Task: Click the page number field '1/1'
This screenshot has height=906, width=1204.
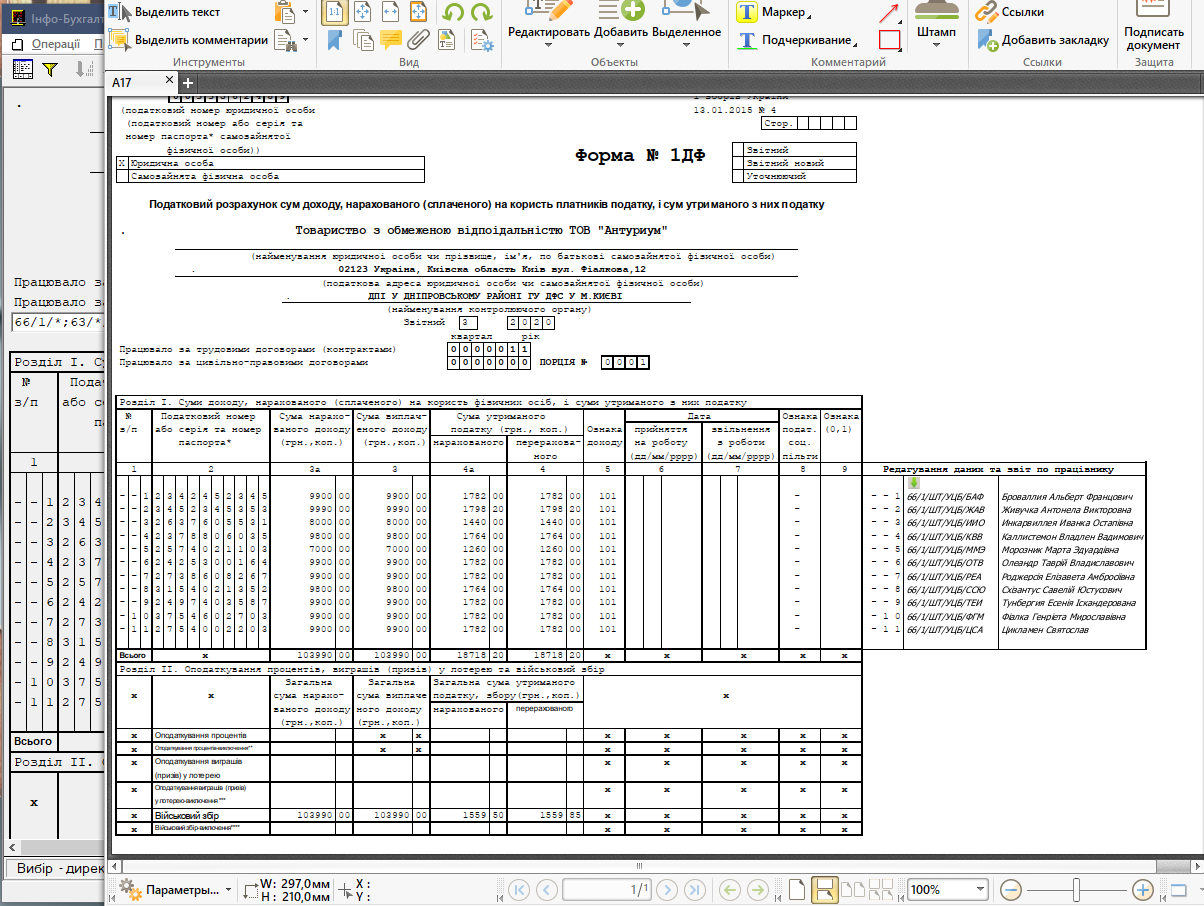Action: pos(607,889)
